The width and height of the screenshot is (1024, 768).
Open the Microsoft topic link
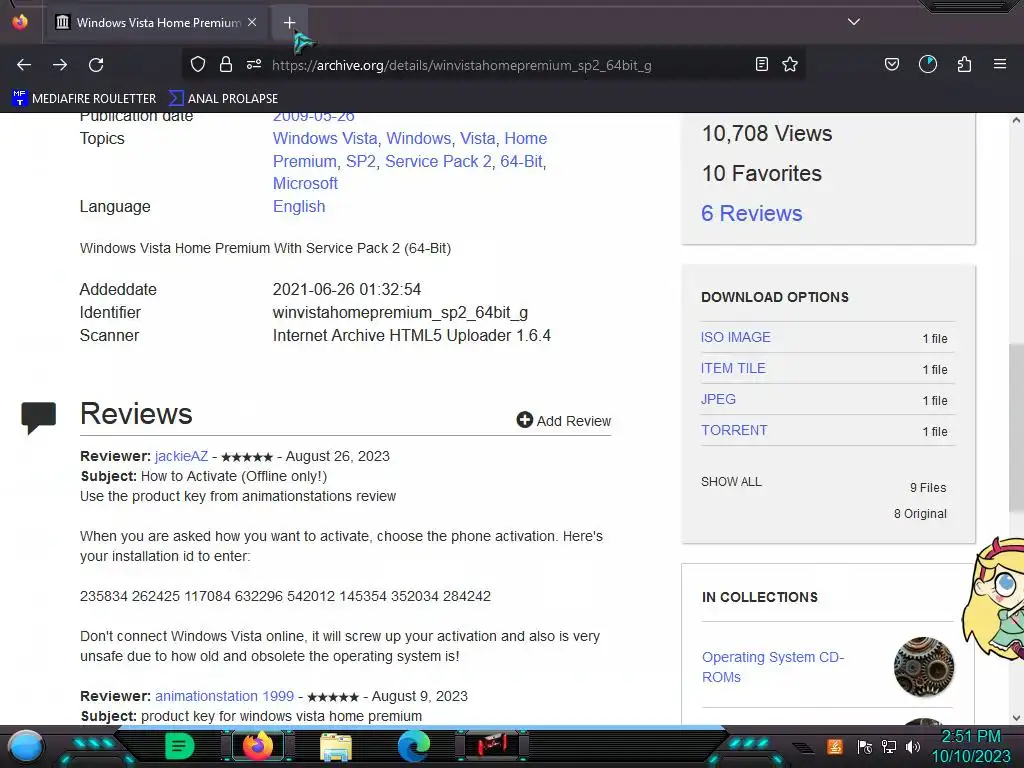point(305,184)
